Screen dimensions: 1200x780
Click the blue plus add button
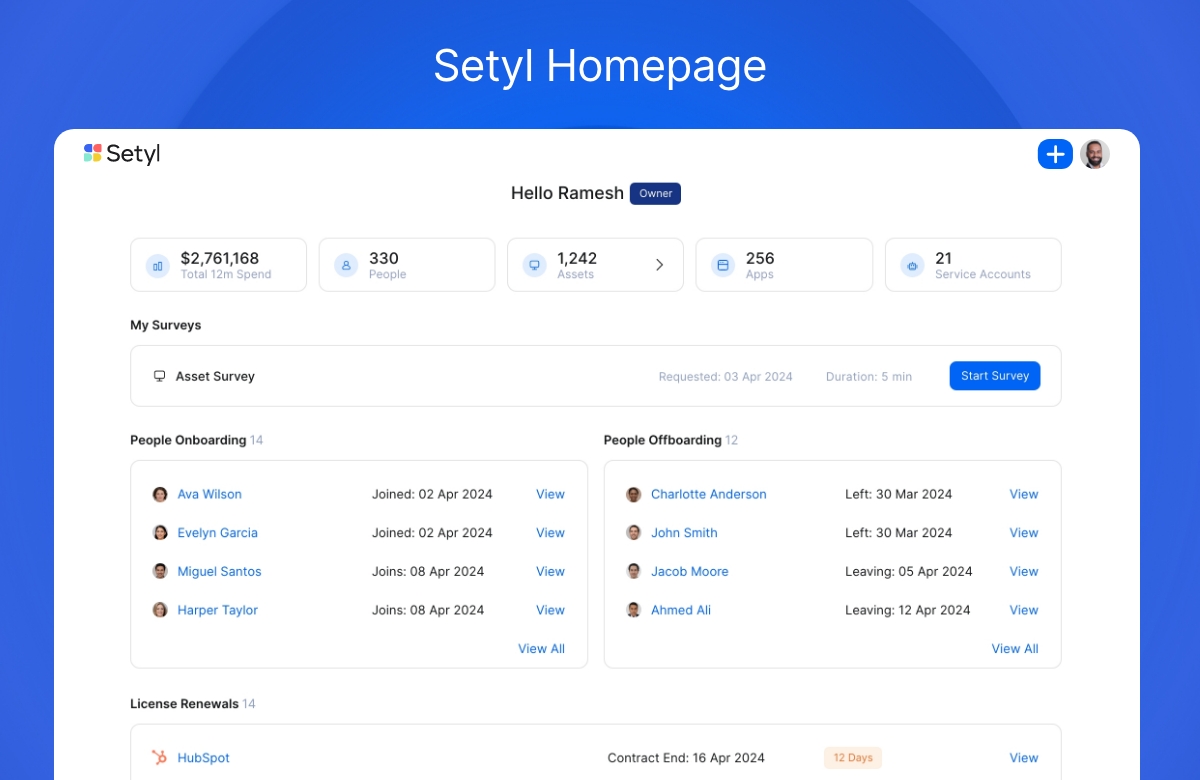1055,154
